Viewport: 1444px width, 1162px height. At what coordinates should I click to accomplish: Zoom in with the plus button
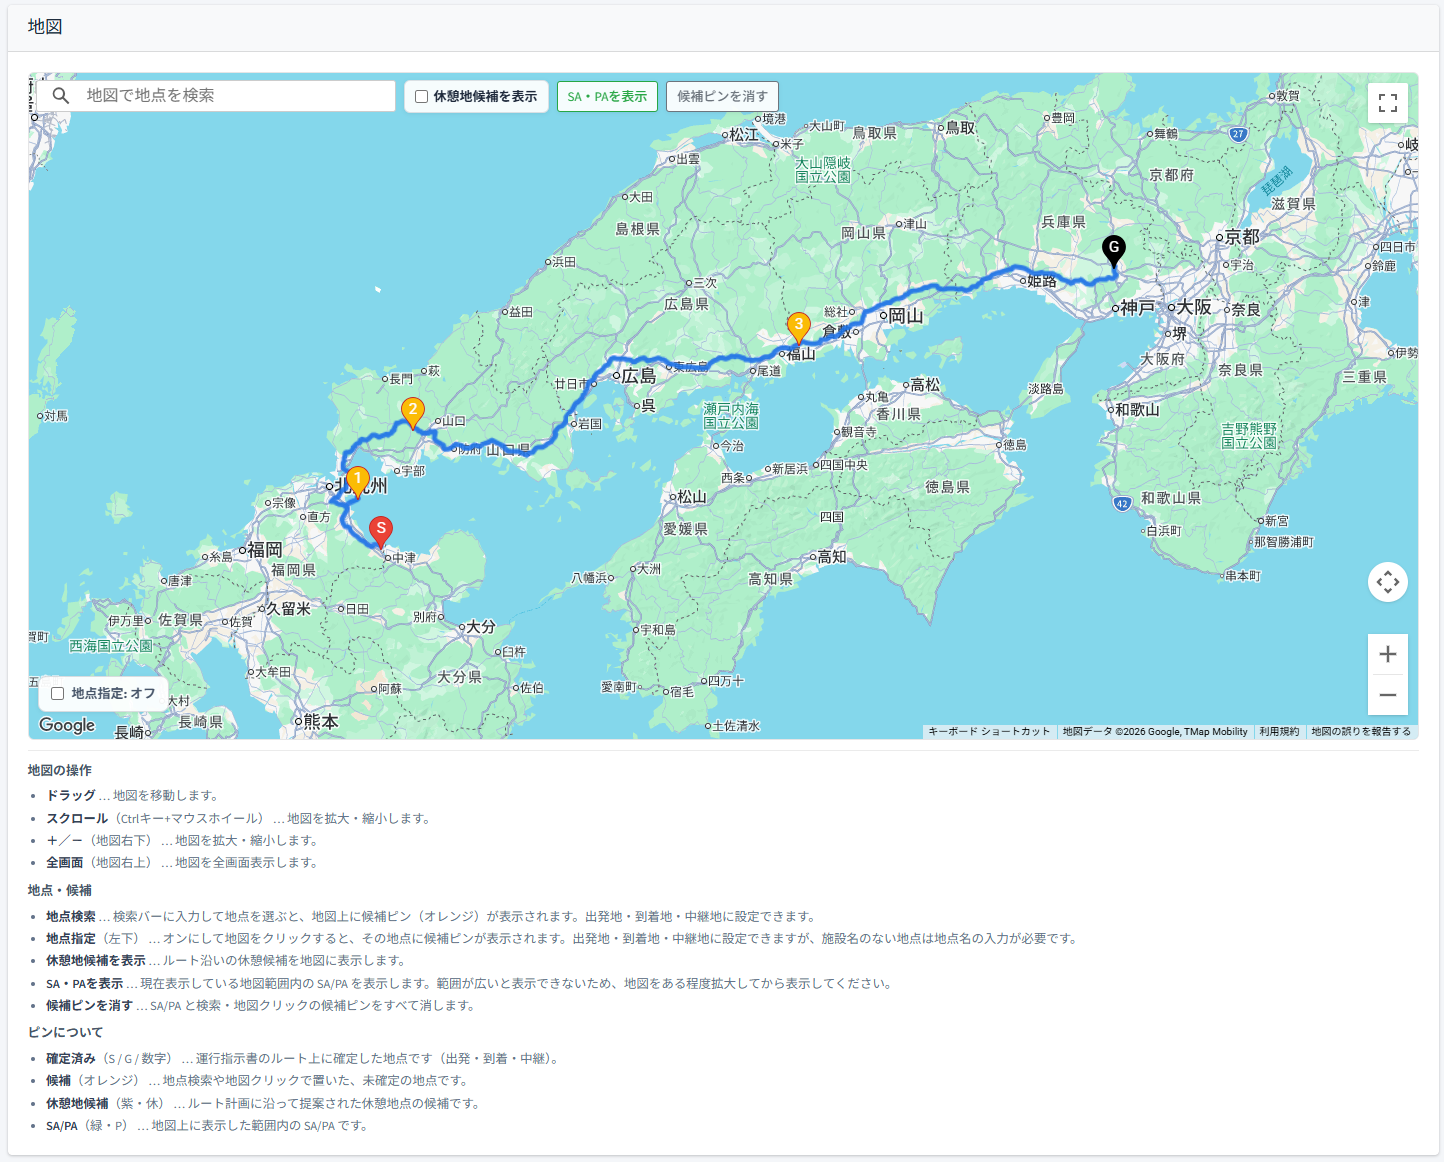pos(1388,654)
